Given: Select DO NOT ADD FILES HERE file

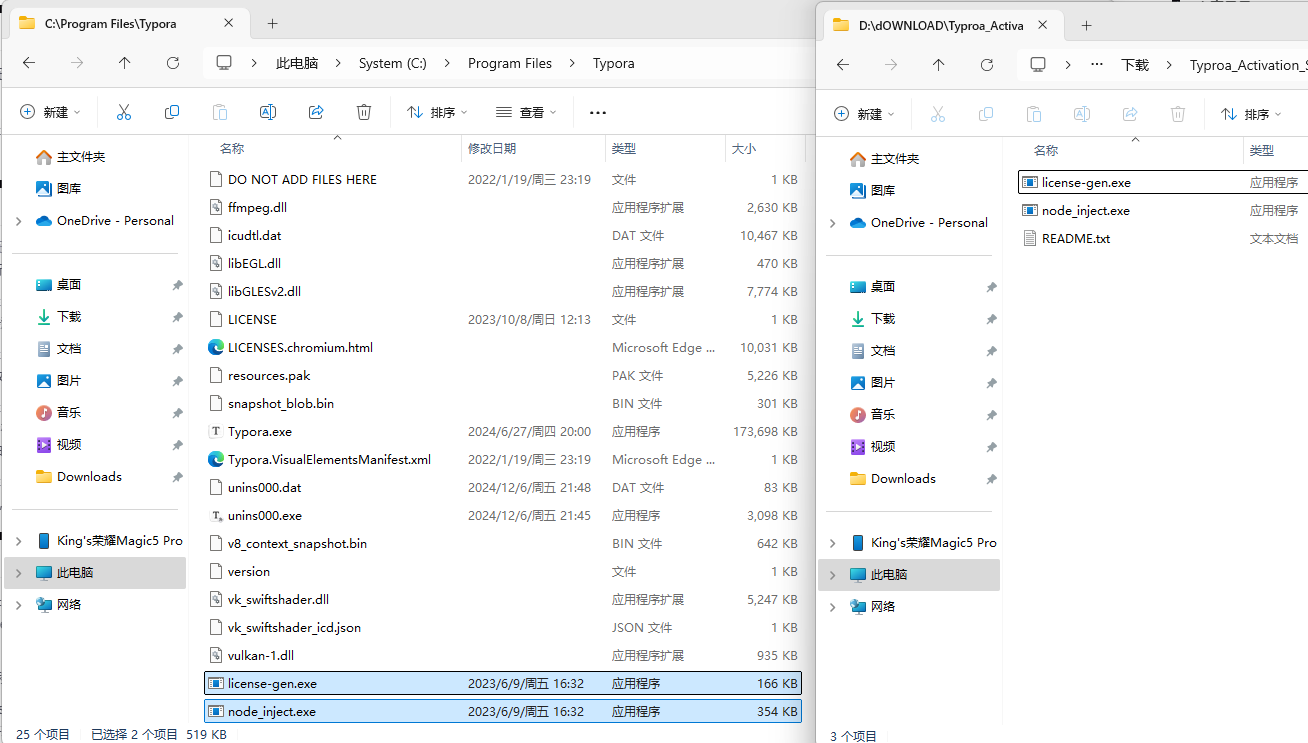Looking at the screenshot, I should (x=503, y=179).
